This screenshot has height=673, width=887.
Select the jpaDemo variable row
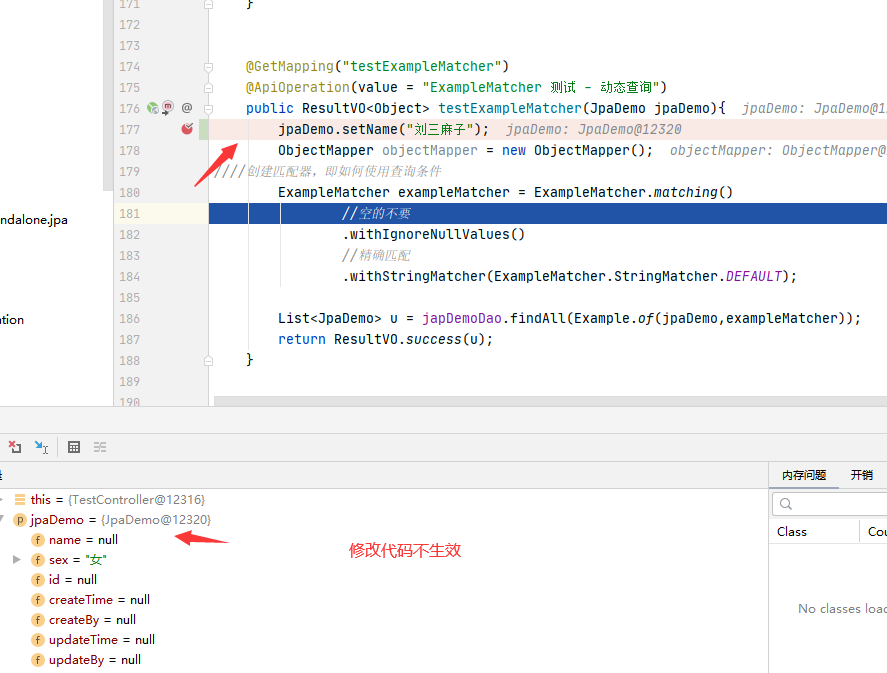[x=120, y=519]
